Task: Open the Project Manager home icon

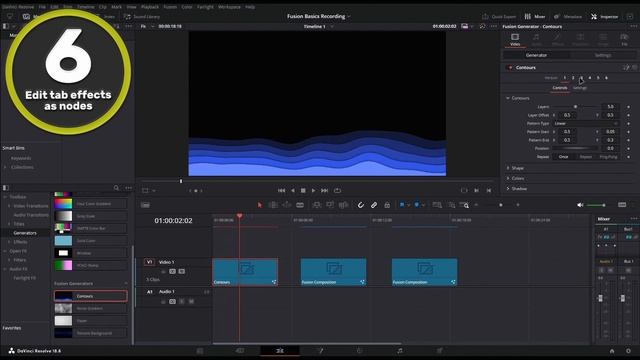Action: pos(612,351)
